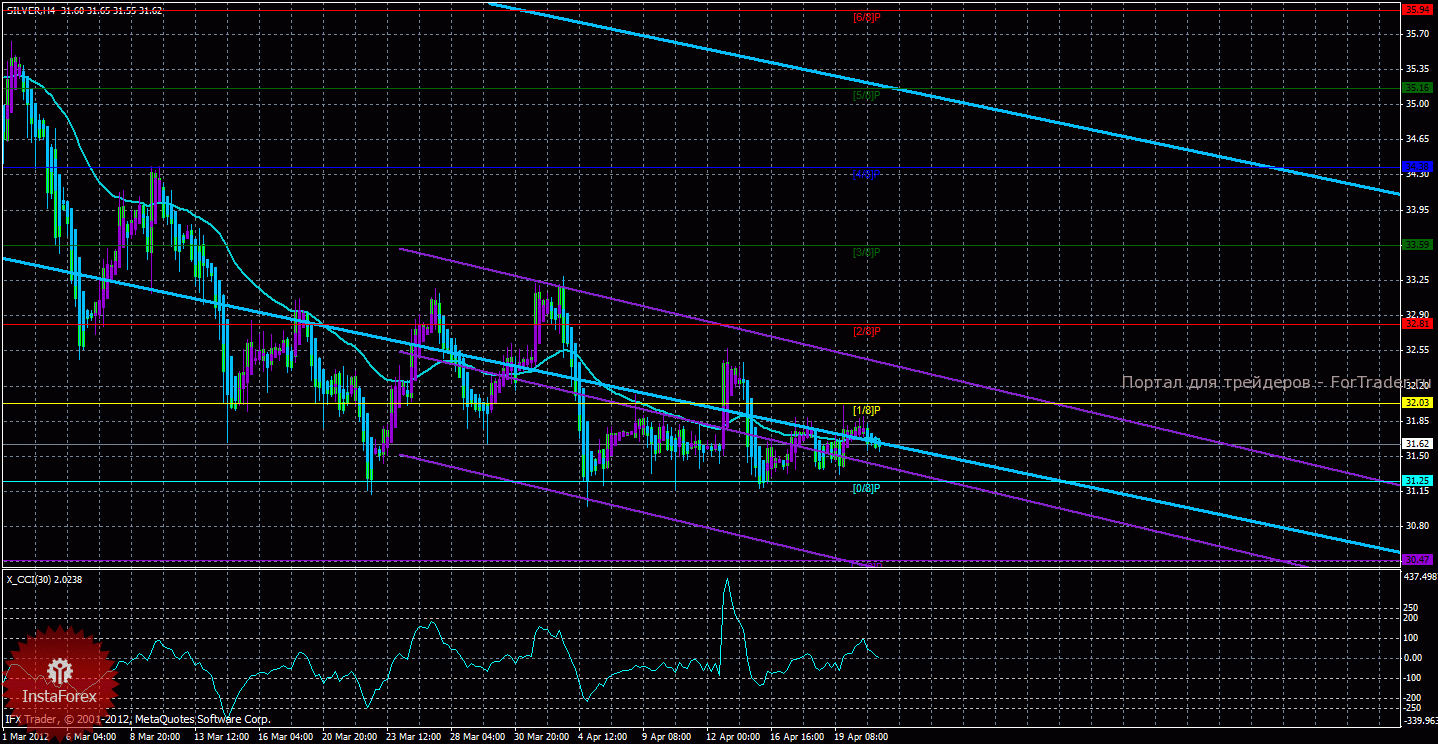Click the current price 31.62 marker
The image size is (1438, 744).
coord(1417,444)
